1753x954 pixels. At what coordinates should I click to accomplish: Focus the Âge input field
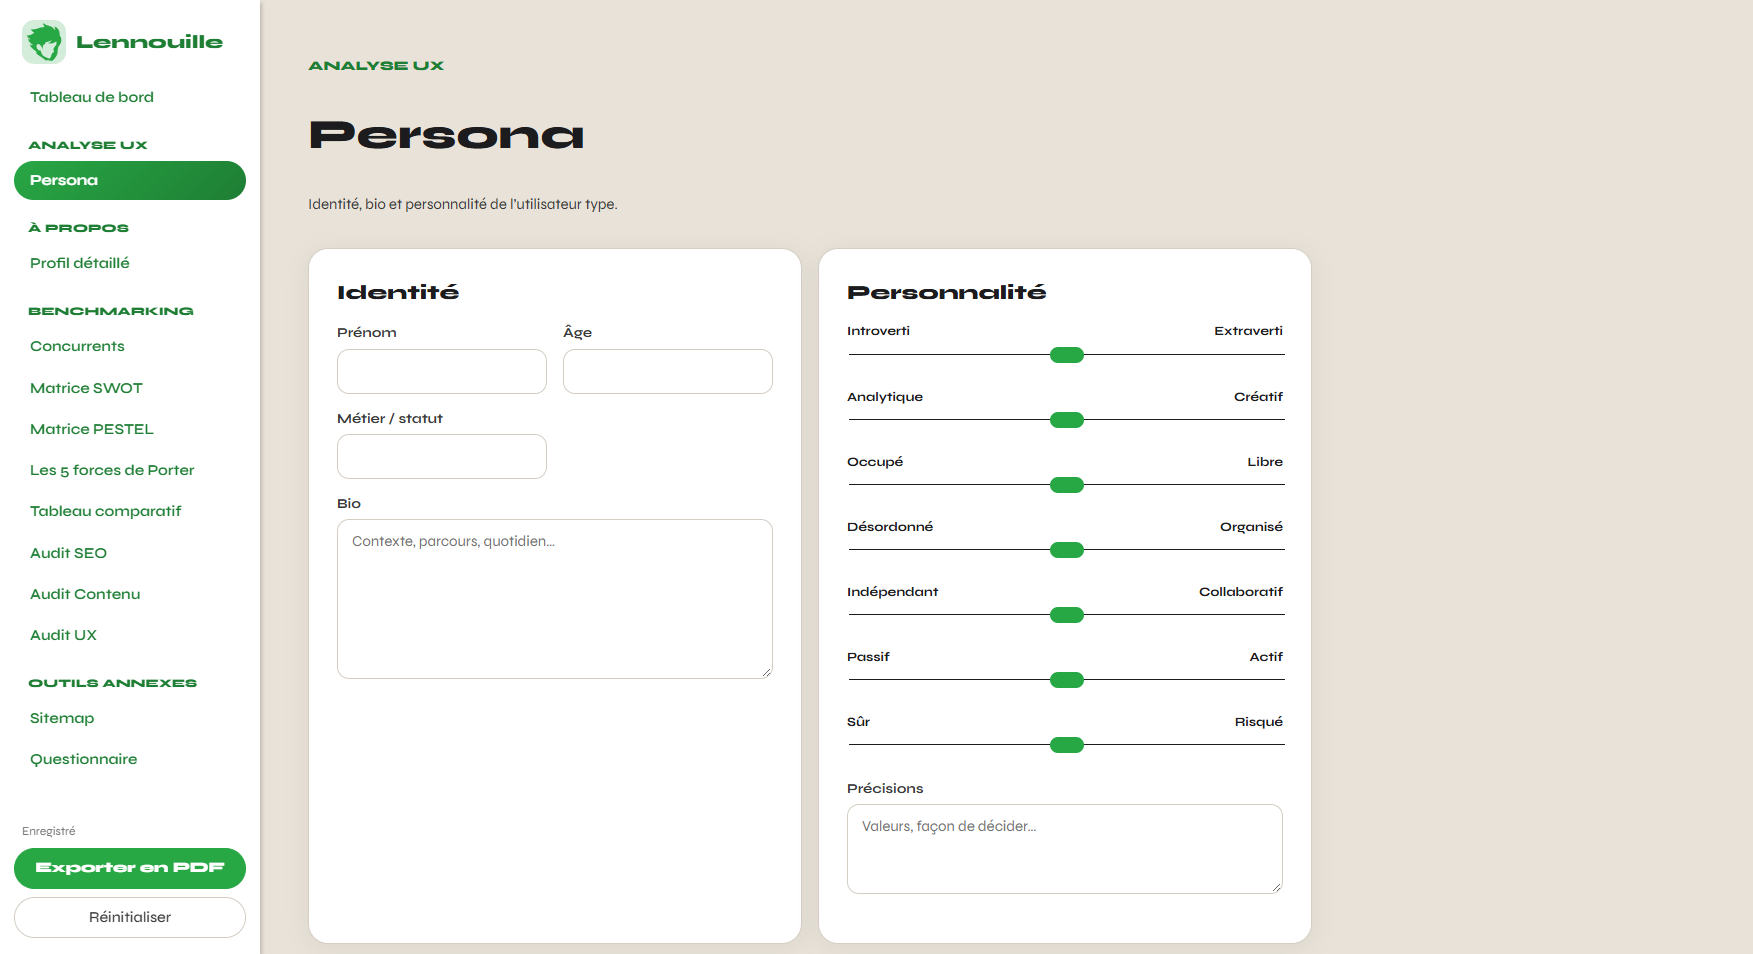coord(668,371)
